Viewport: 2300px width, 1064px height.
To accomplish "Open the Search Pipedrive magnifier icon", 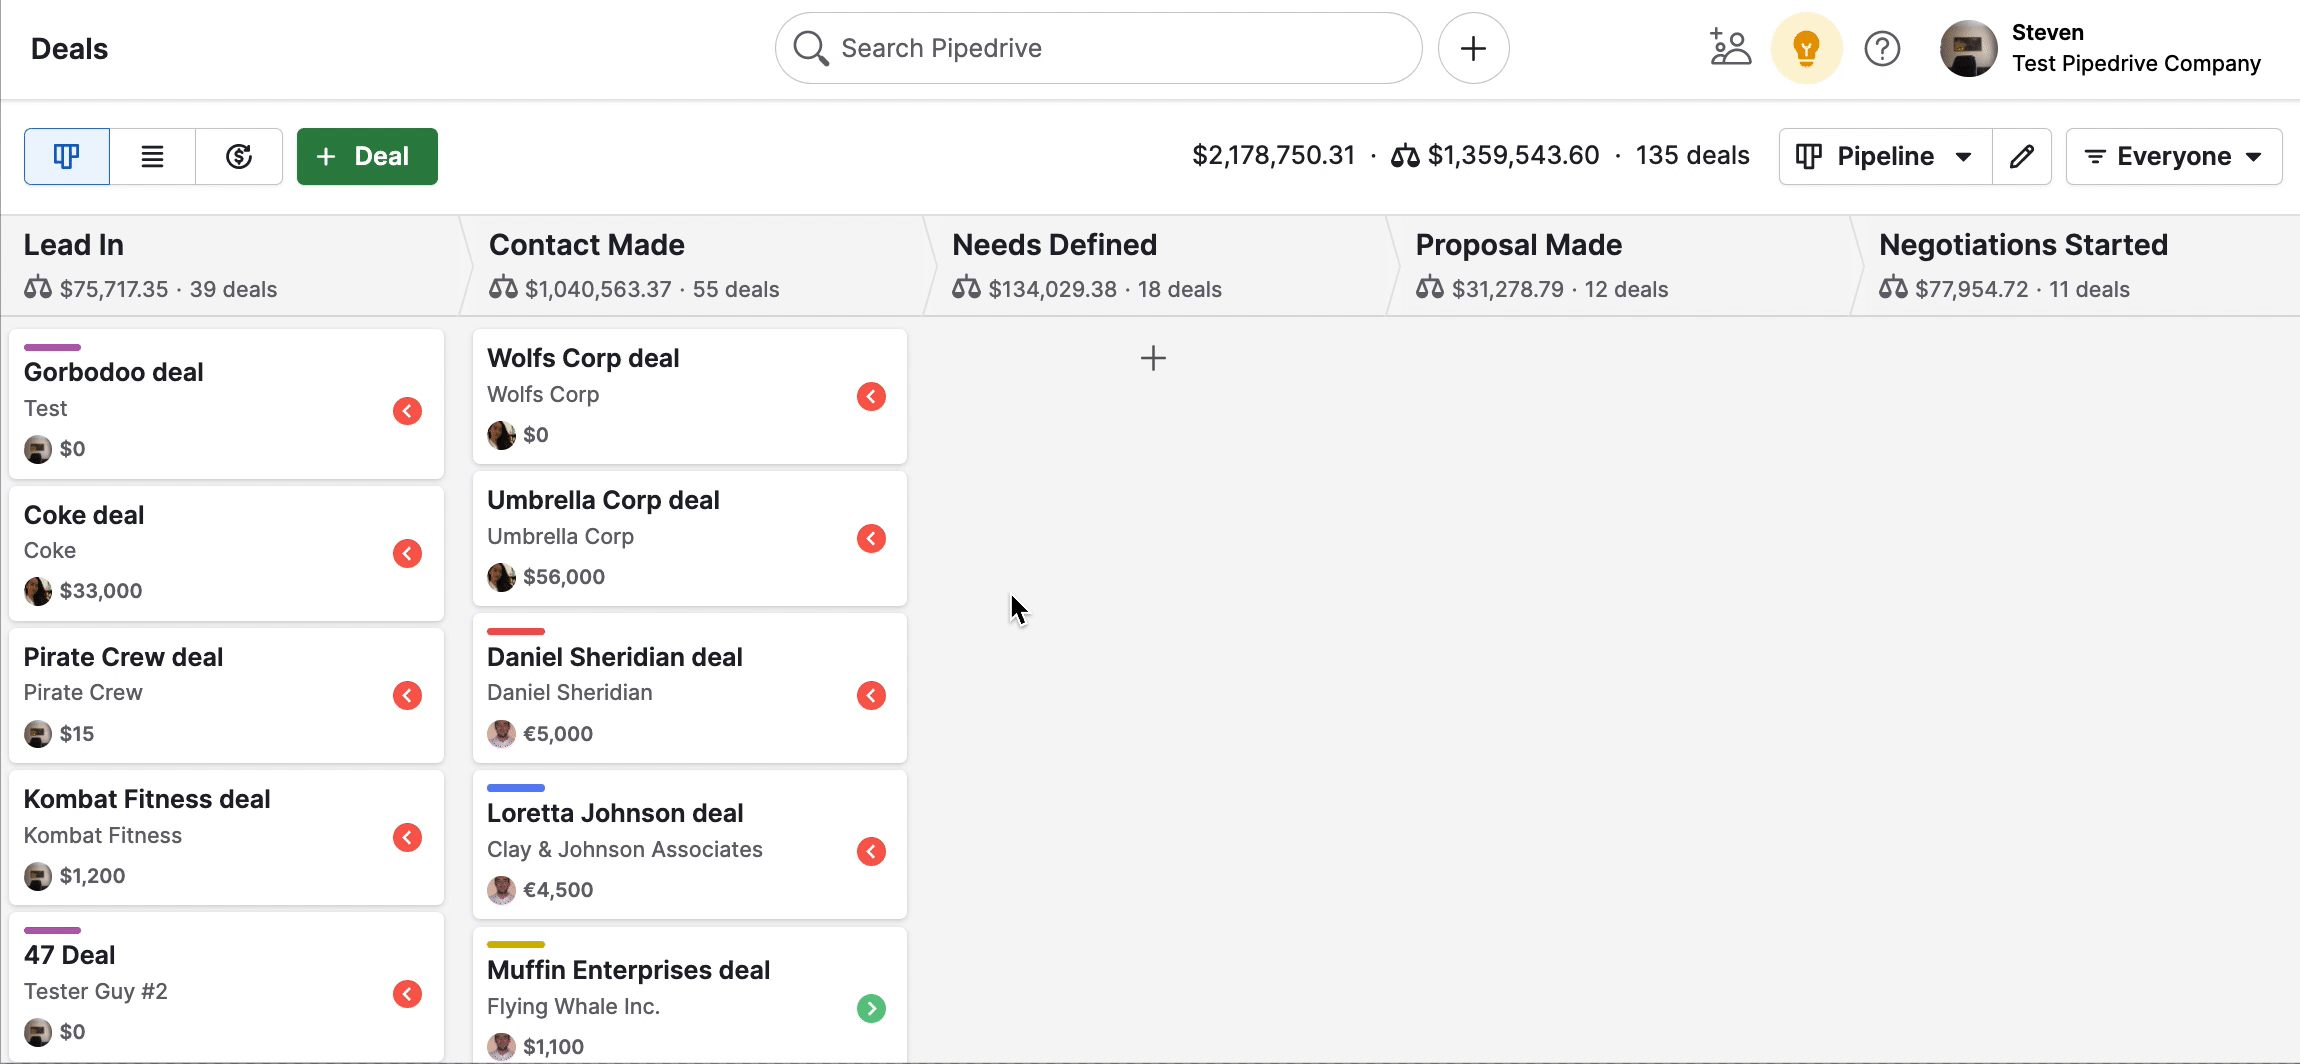I will 810,47.
